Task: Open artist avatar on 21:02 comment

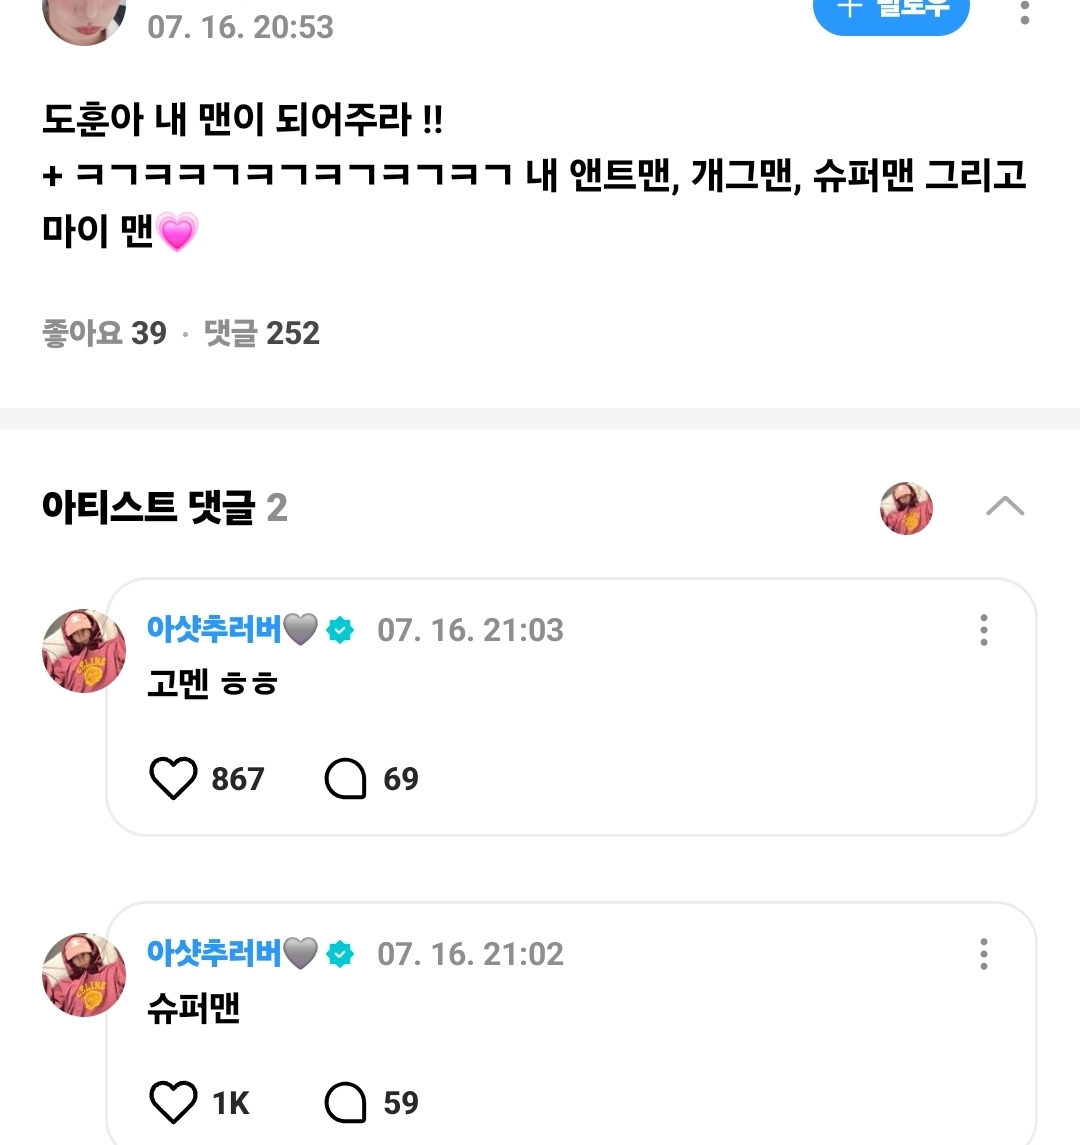Action: click(x=84, y=975)
